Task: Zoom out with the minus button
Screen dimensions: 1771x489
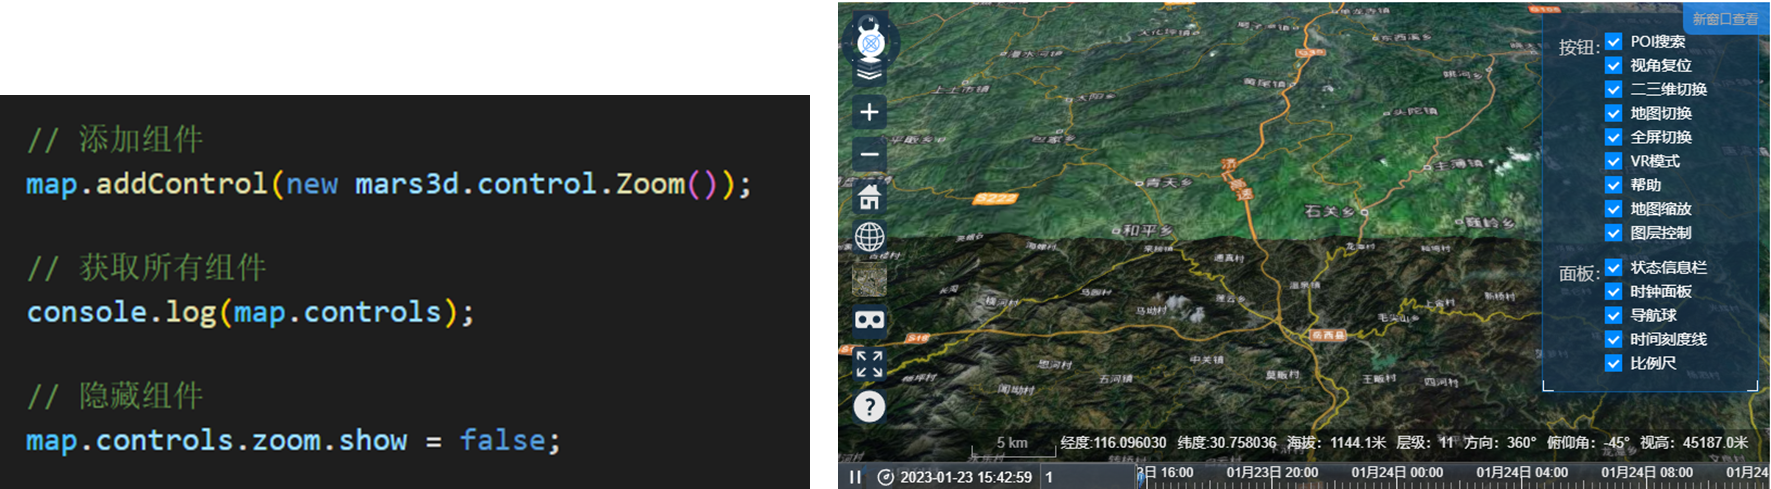Action: (x=870, y=154)
